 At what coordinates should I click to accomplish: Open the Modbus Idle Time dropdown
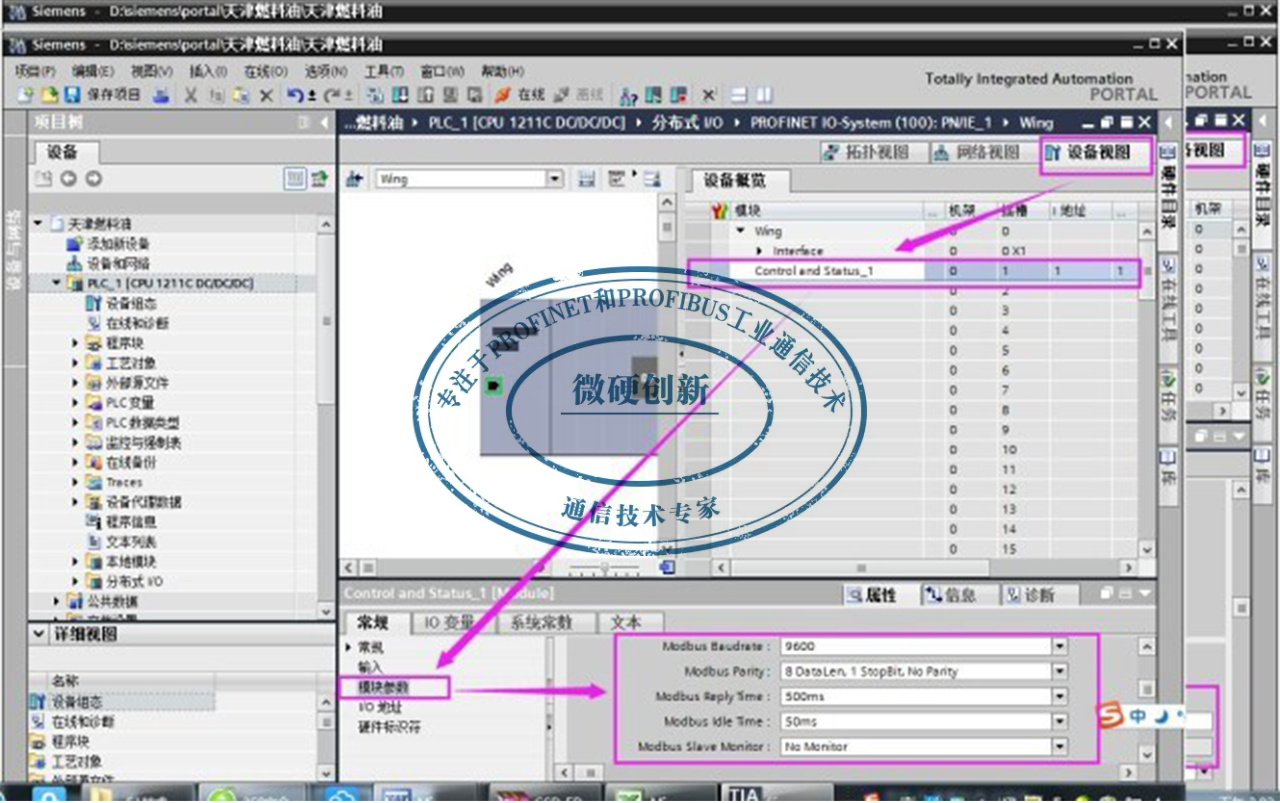[1060, 722]
